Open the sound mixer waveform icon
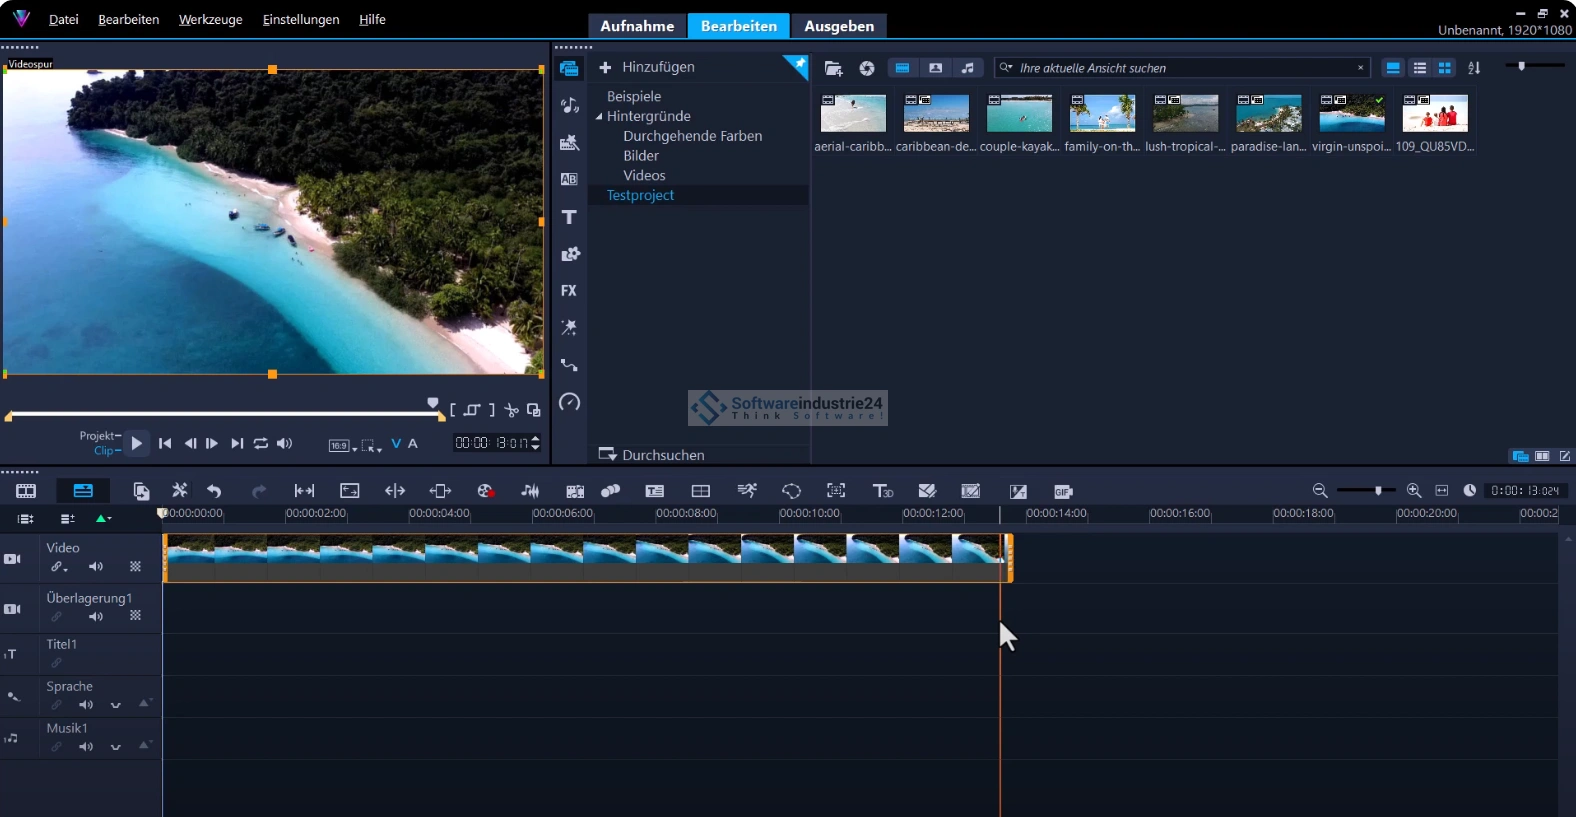The image size is (1576, 817). pos(530,491)
